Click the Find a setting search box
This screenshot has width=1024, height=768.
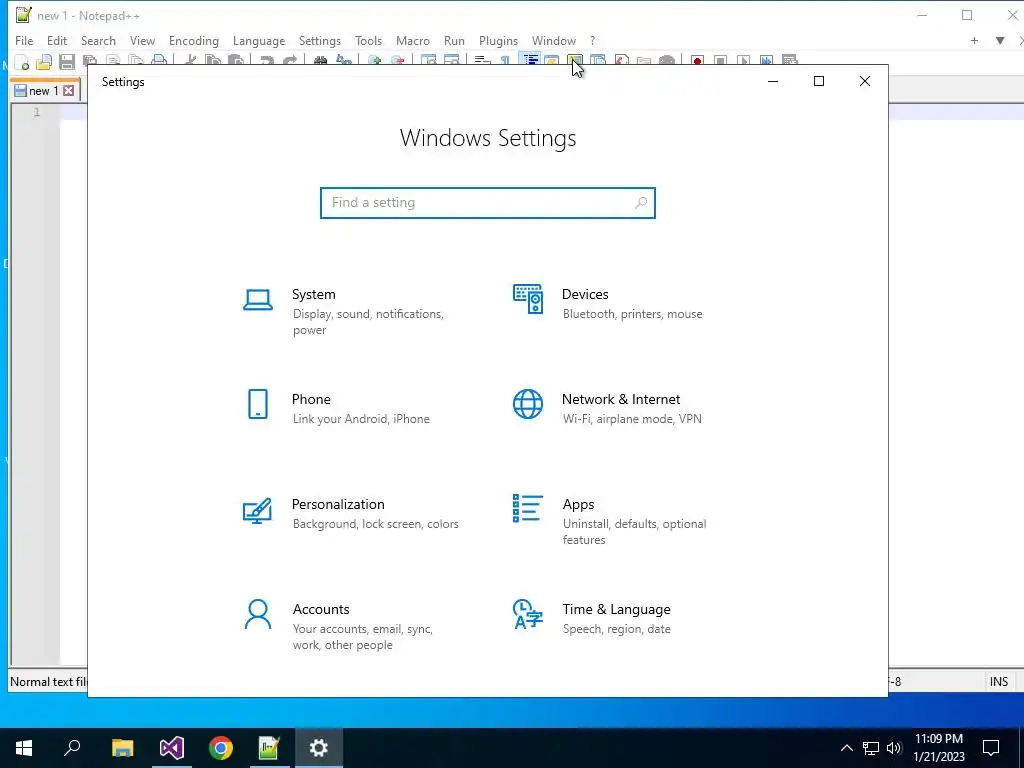pos(487,202)
